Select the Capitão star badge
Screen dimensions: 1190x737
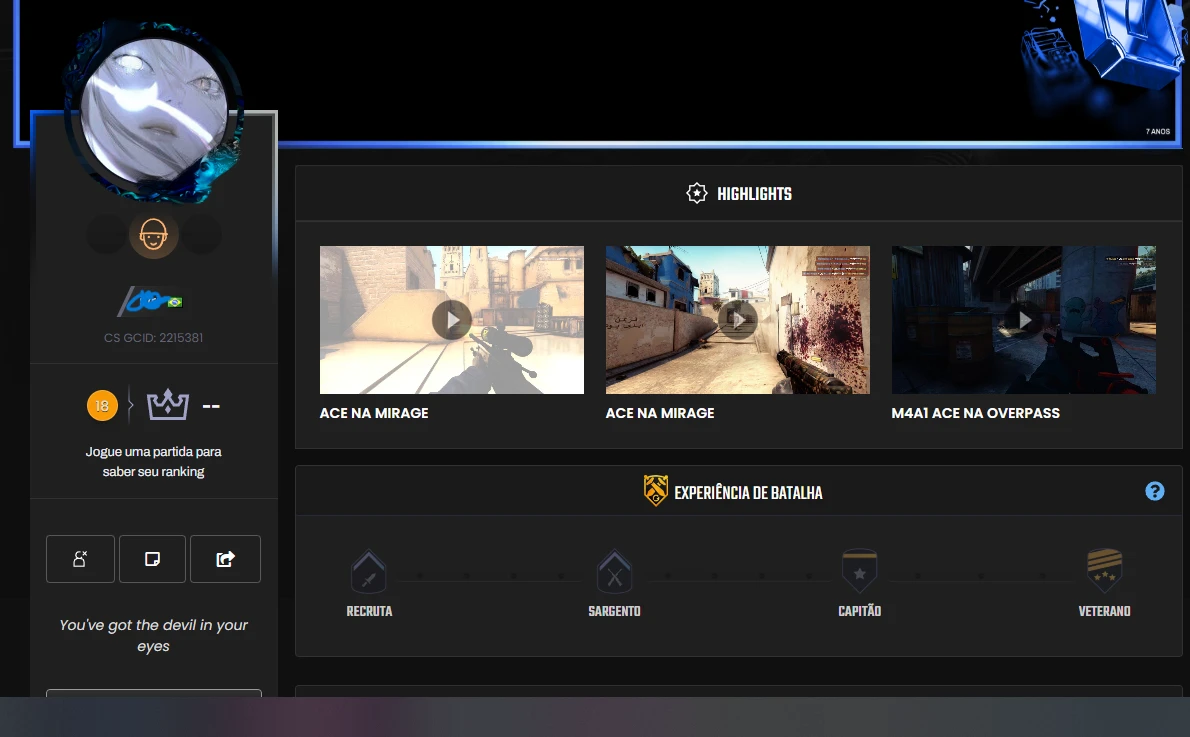859,572
